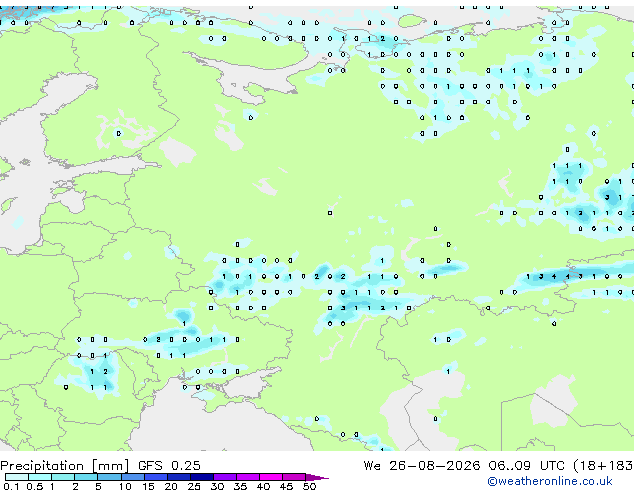Click the legend scale label "10"
Viewport: 634px width, 490px height.
click(x=125, y=486)
